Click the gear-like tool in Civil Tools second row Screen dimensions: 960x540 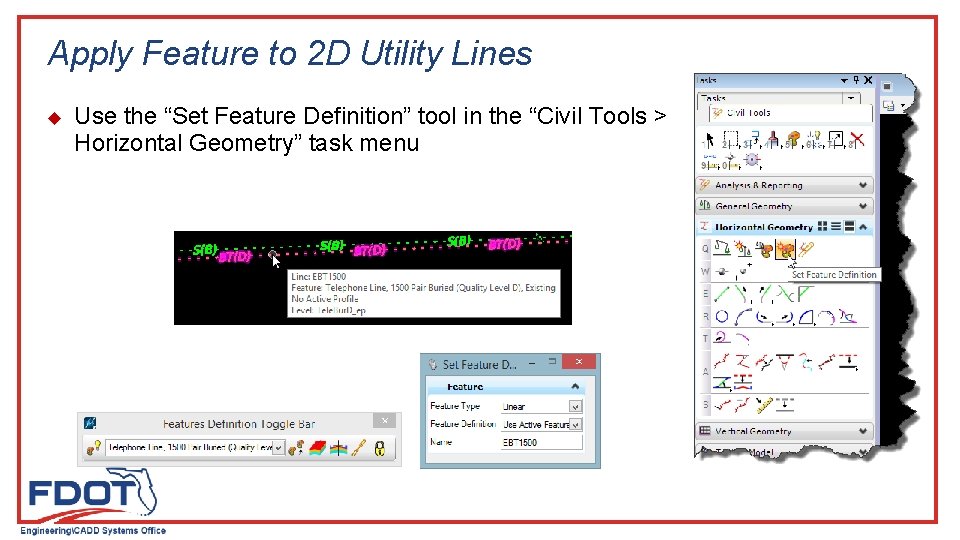pos(752,161)
